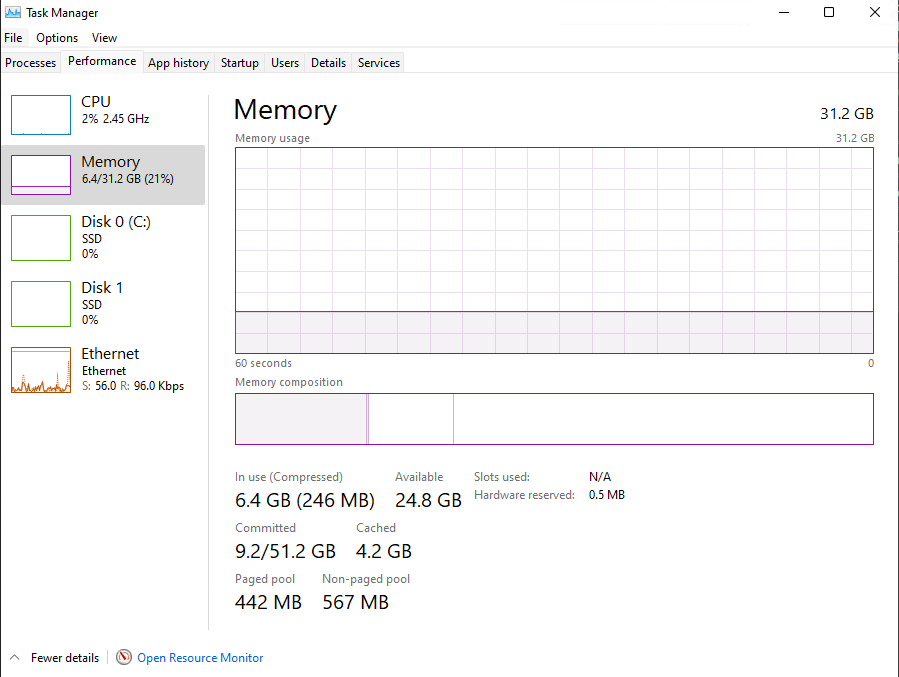Go to the Startup tab
Viewport: 899px width, 677px height.
[x=240, y=63]
